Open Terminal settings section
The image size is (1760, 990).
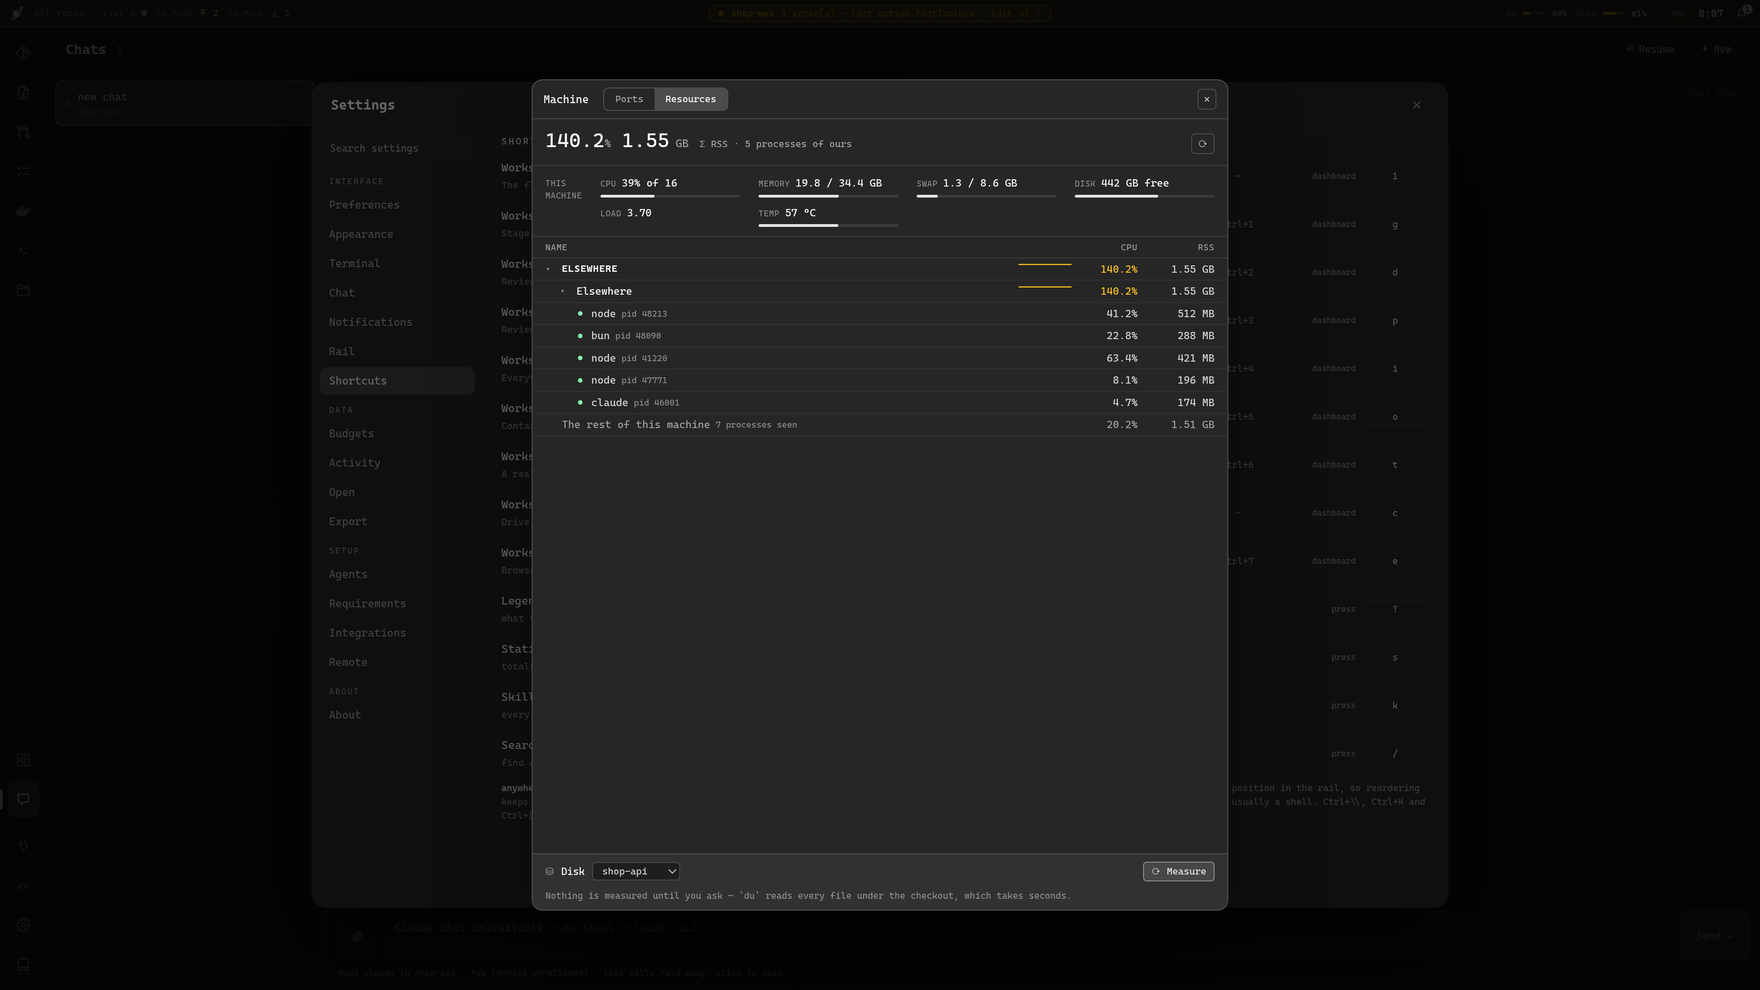(397, 263)
